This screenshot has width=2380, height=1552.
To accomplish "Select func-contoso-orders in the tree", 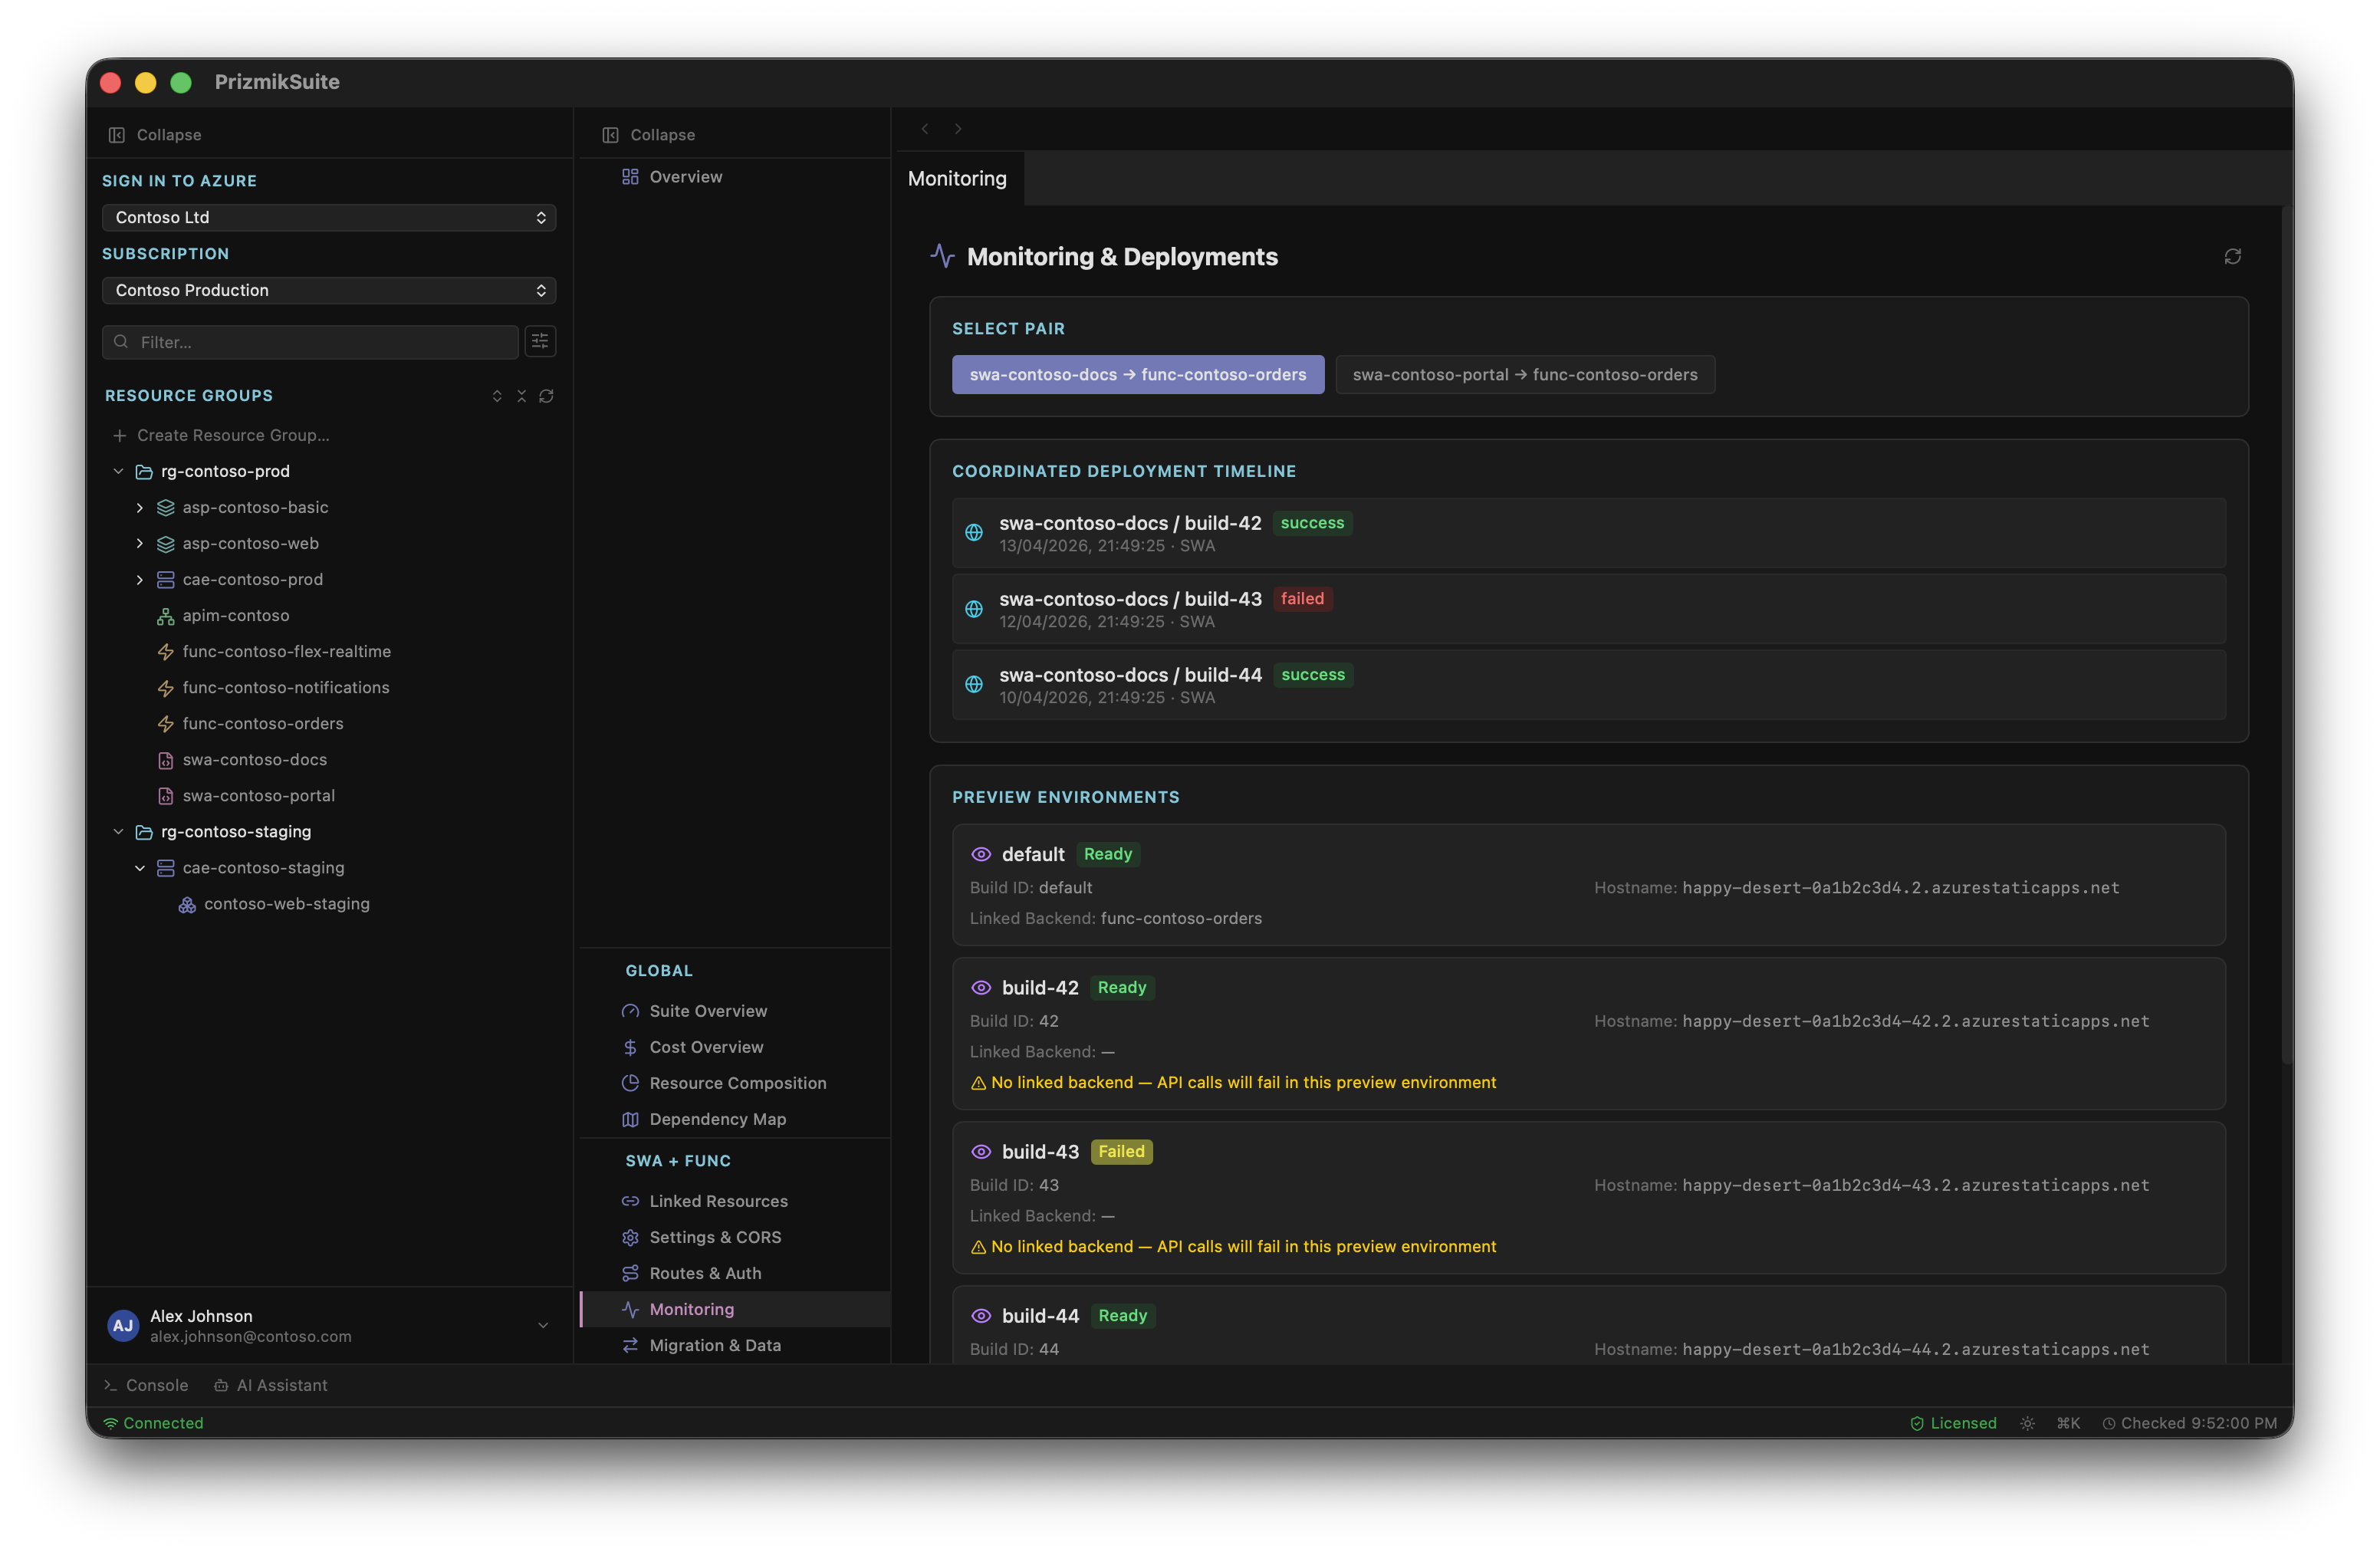I will coord(262,724).
